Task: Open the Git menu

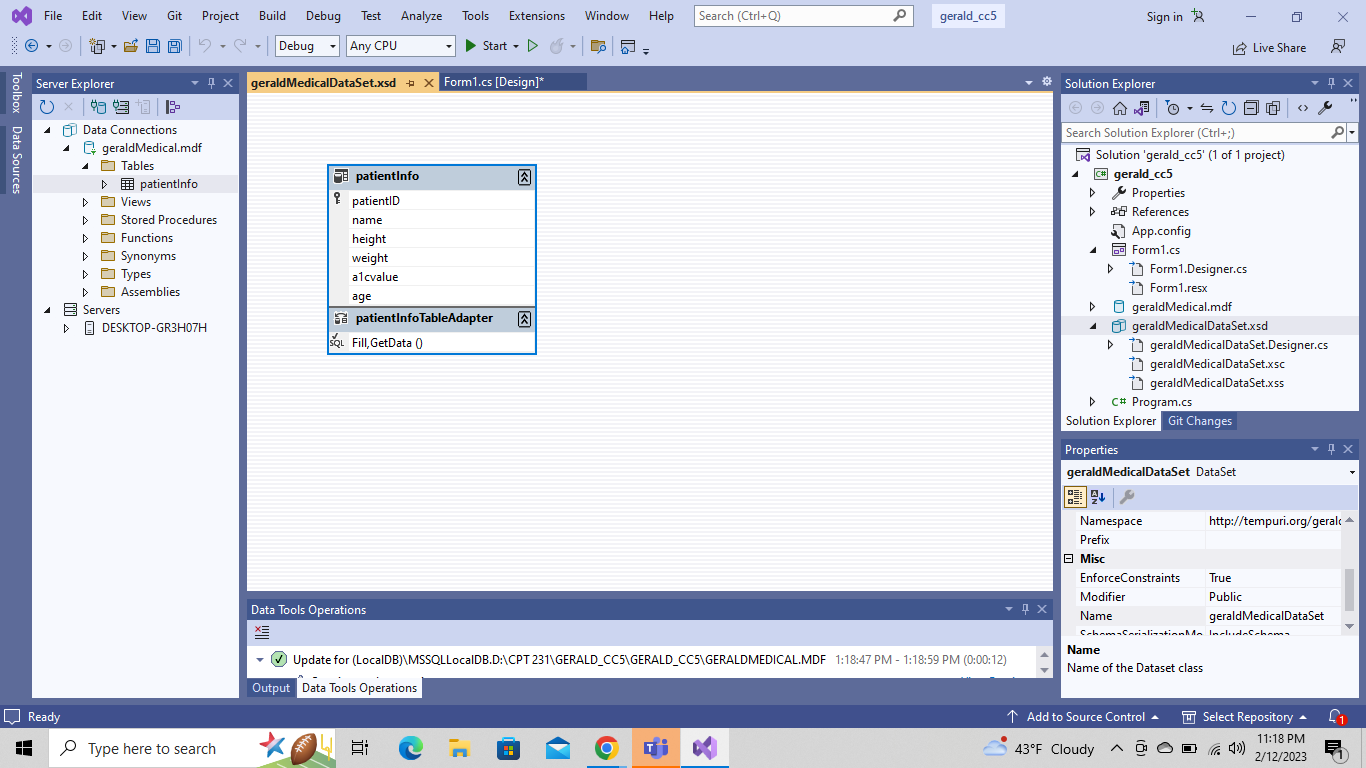Action: [174, 15]
